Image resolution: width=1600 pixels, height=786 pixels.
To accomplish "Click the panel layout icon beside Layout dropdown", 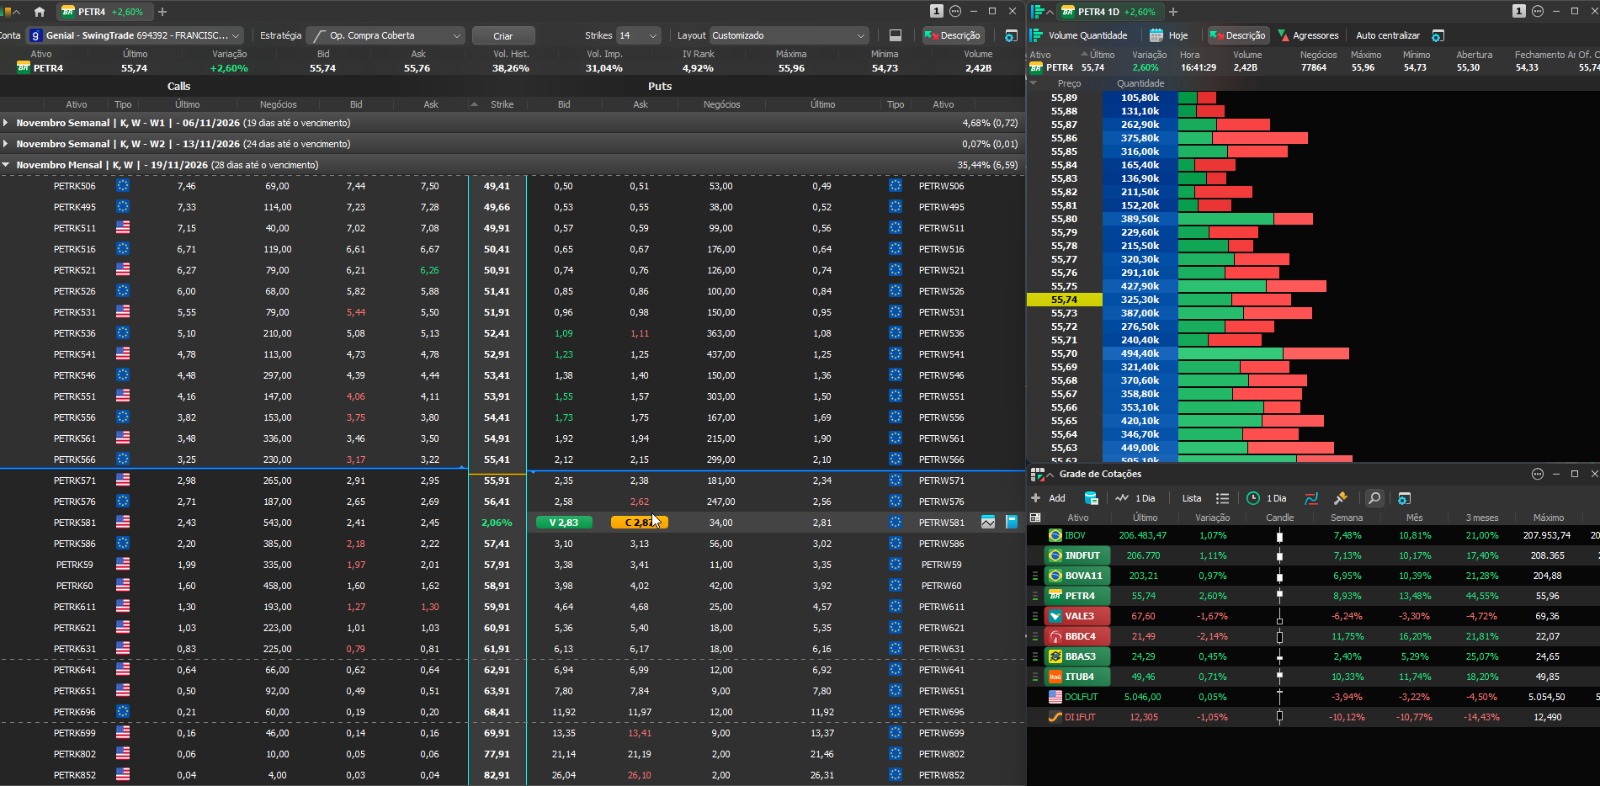I will pyautogui.click(x=895, y=35).
